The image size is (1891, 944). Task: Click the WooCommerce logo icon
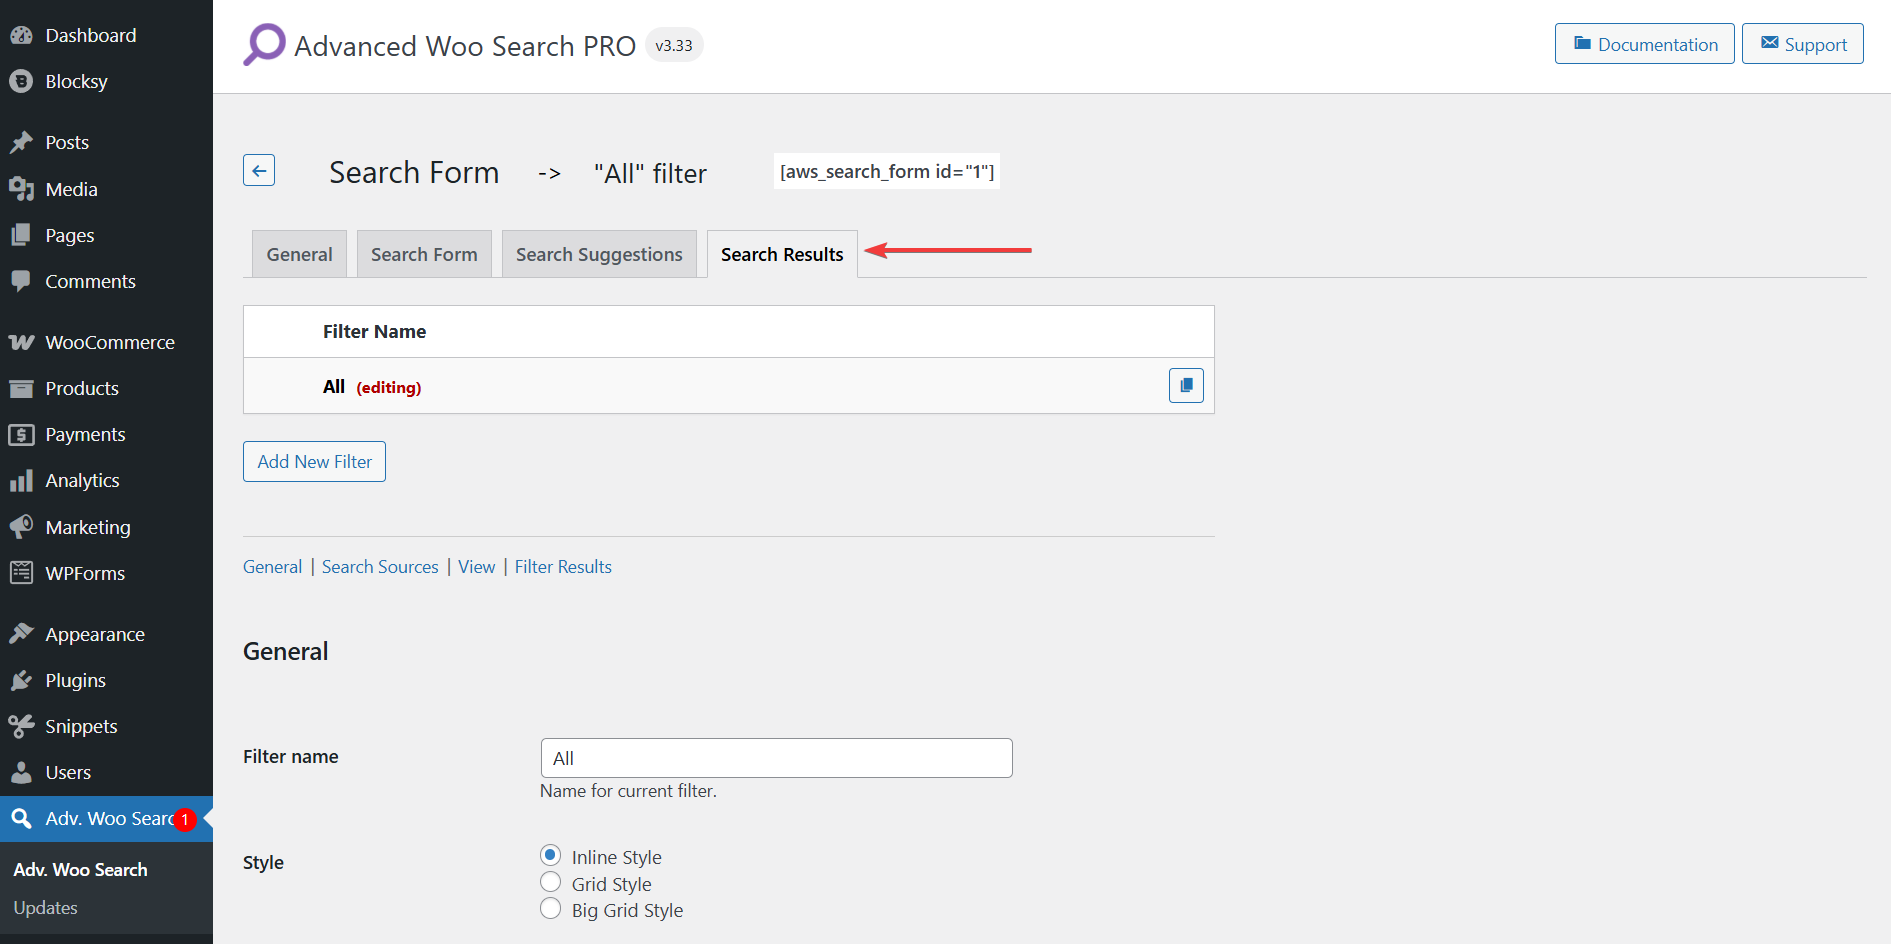pos(21,342)
